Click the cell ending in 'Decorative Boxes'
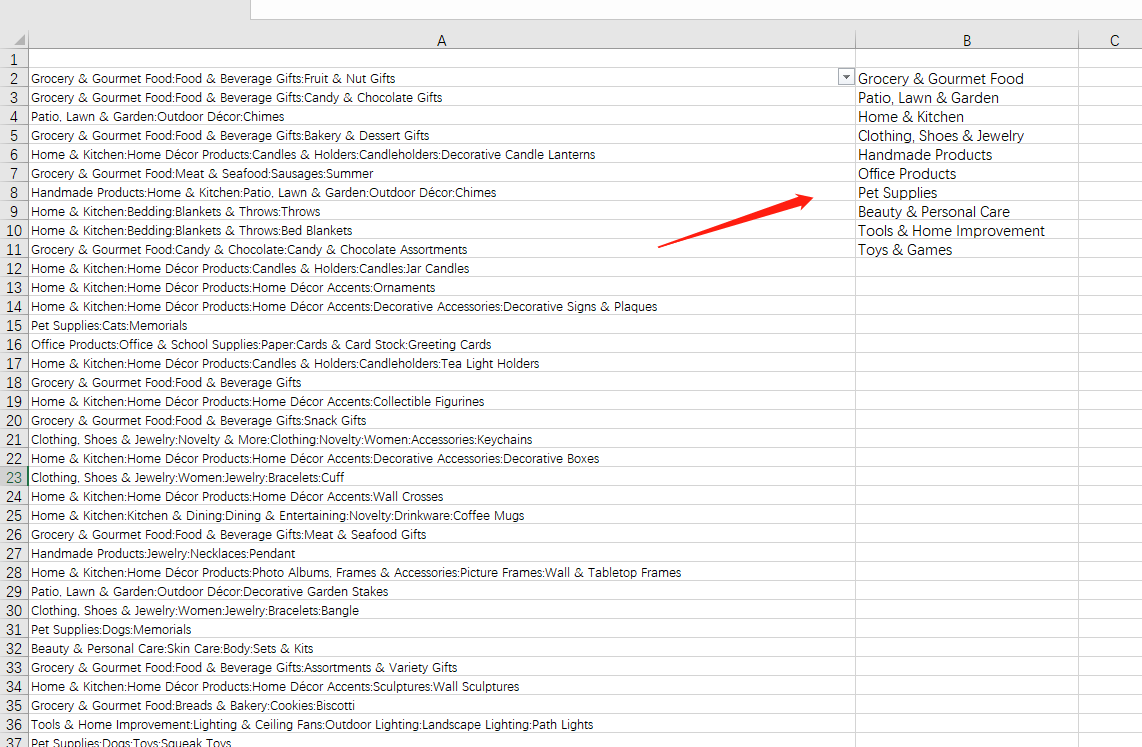 coord(441,458)
